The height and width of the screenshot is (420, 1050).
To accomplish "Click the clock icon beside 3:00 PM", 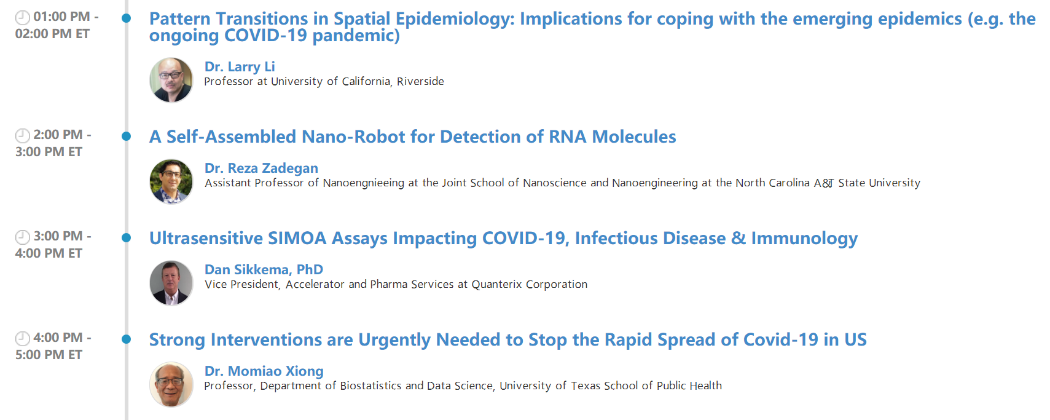I will [22, 236].
